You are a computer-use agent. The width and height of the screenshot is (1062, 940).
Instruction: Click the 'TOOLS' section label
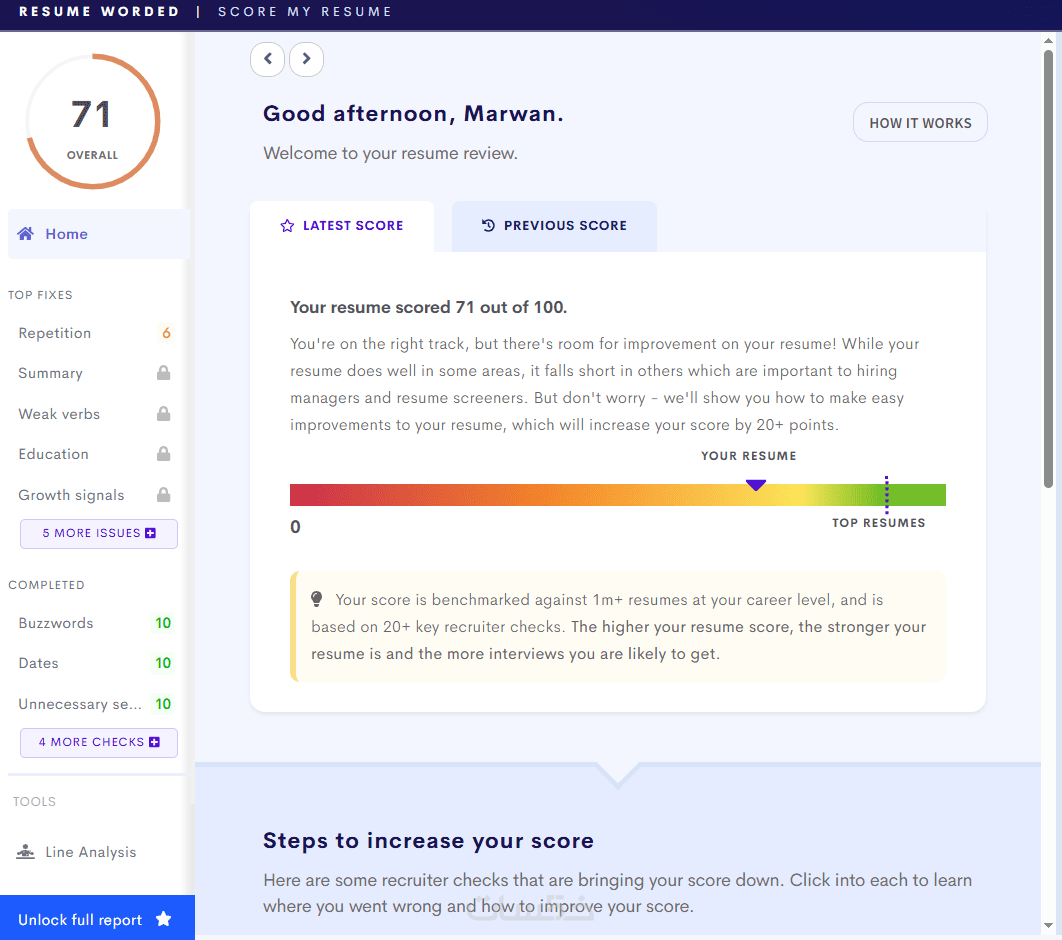tap(35, 802)
